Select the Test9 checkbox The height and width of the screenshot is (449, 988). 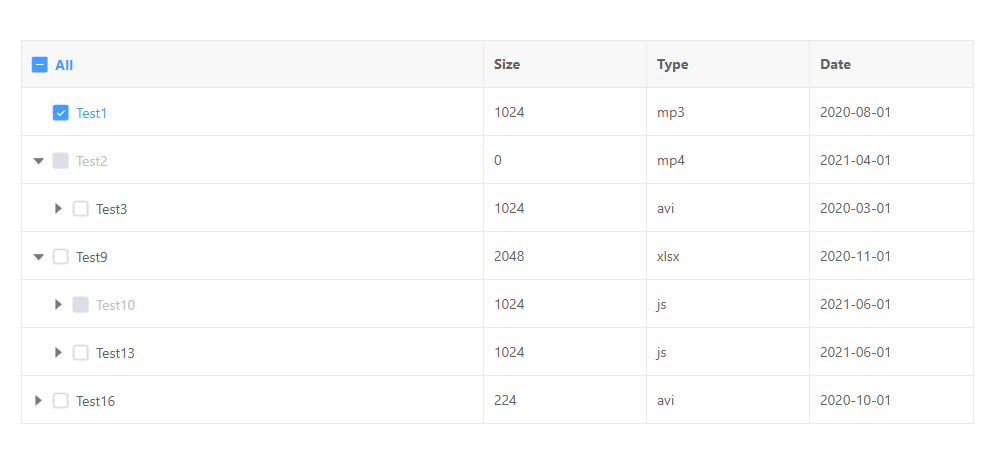(x=60, y=257)
